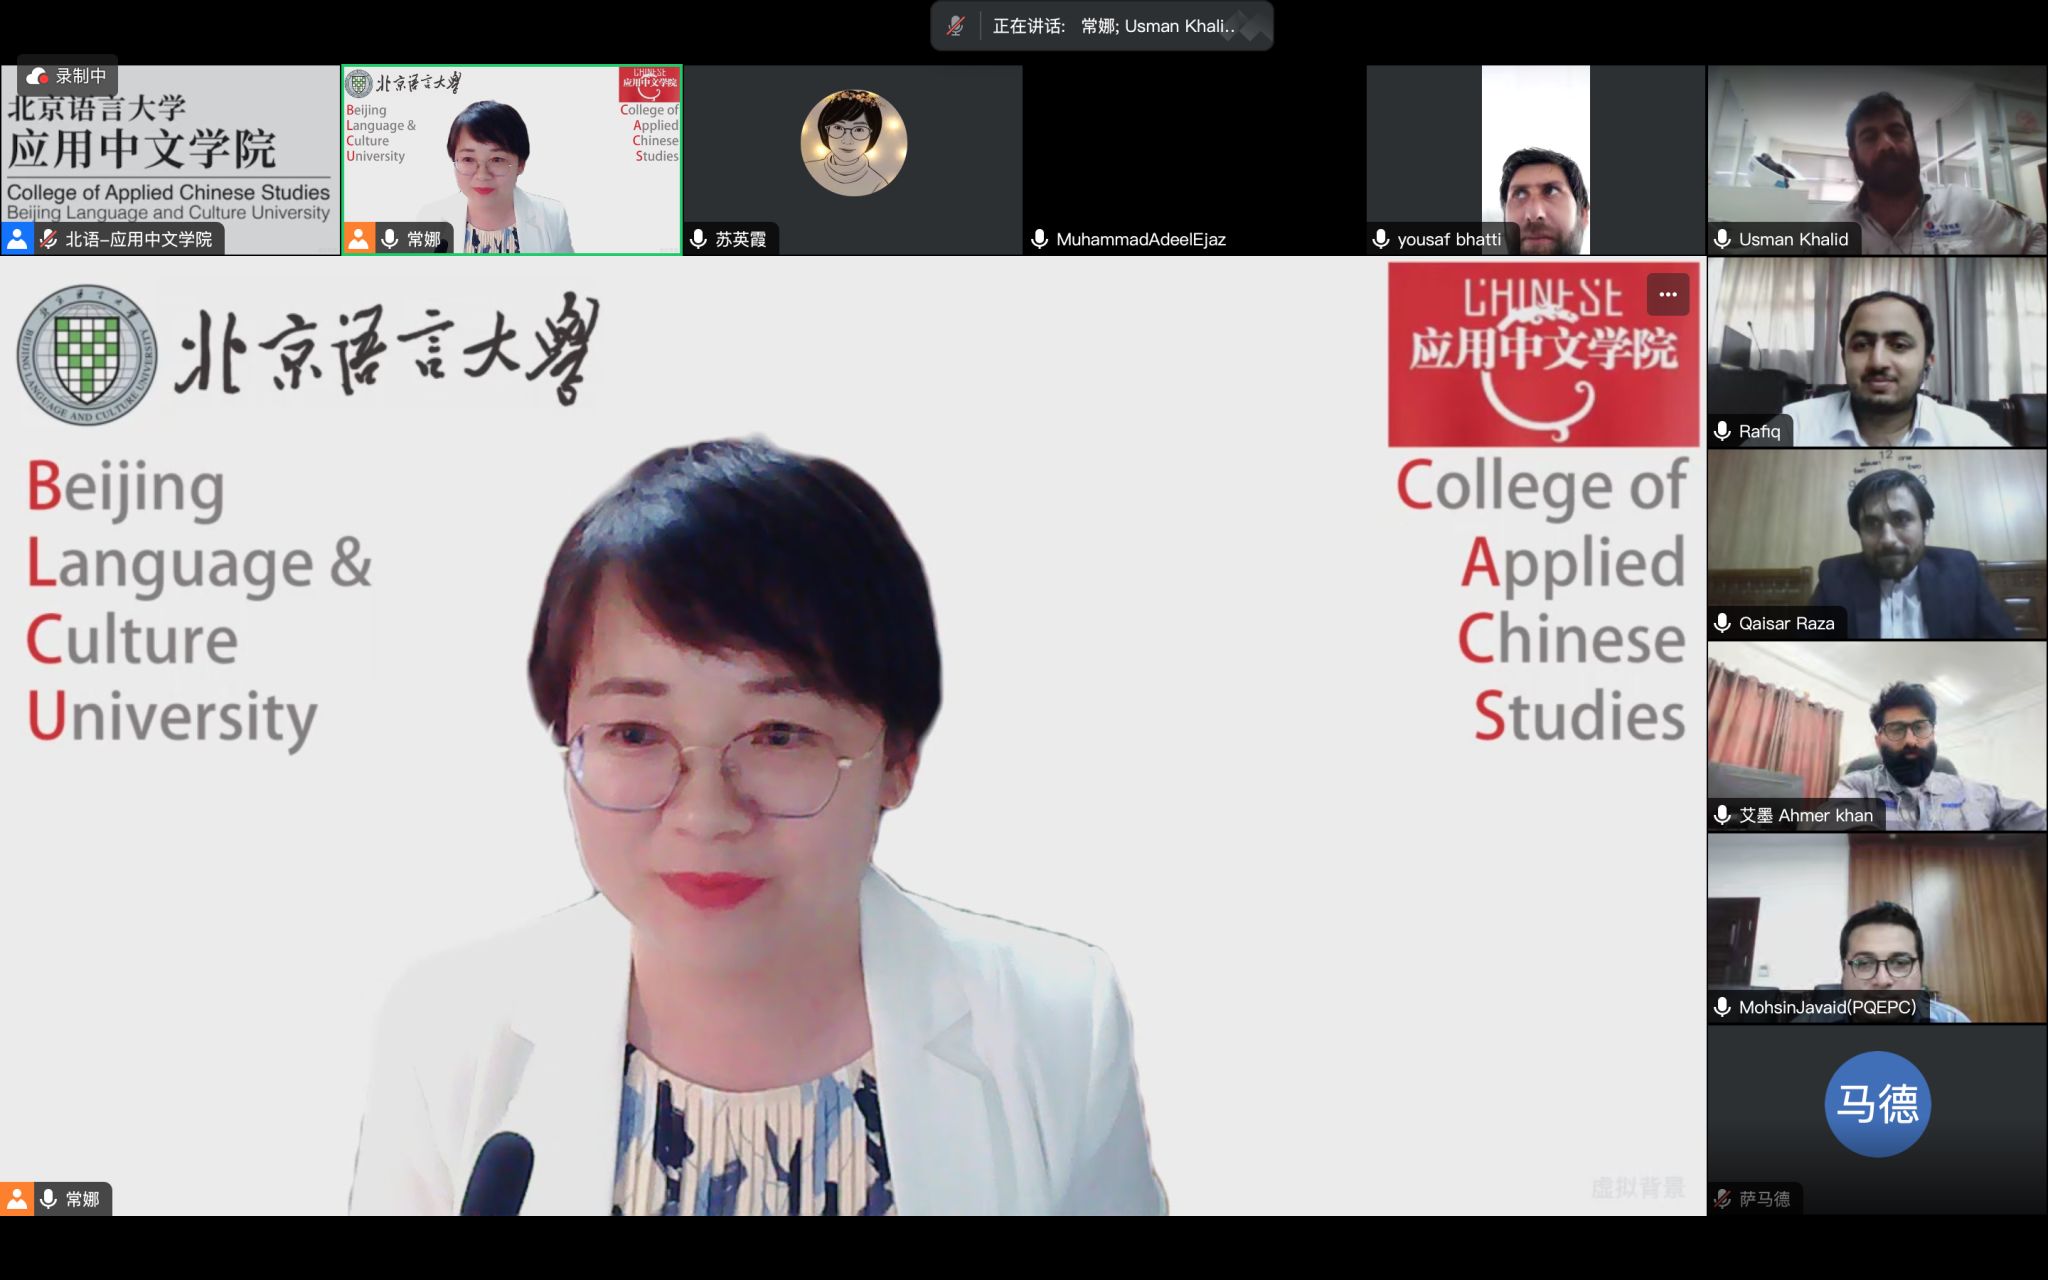Click the name label Usman Khalid
Screen dimensions: 2048x1280
click(1794, 239)
